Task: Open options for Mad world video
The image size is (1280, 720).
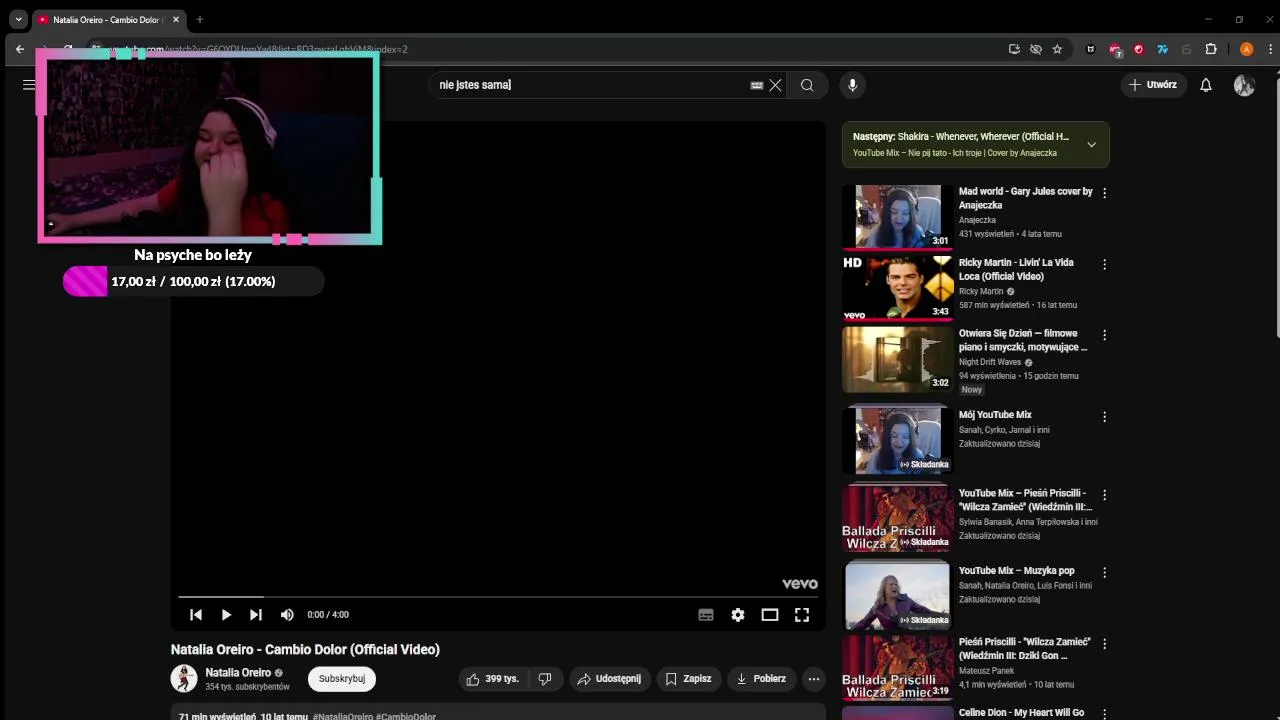Action: coord(1104,193)
